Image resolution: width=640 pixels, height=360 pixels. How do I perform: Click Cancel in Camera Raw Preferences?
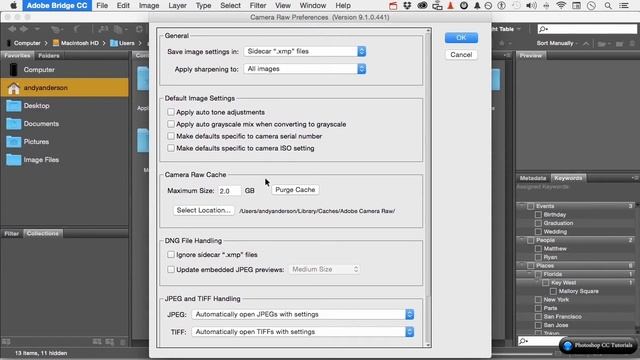tap(461, 55)
